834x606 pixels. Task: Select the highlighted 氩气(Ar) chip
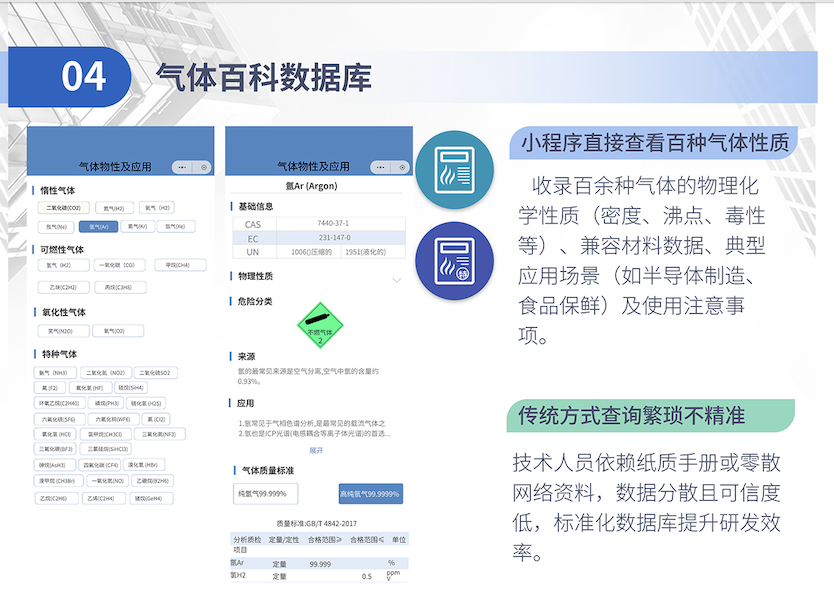click(98, 227)
